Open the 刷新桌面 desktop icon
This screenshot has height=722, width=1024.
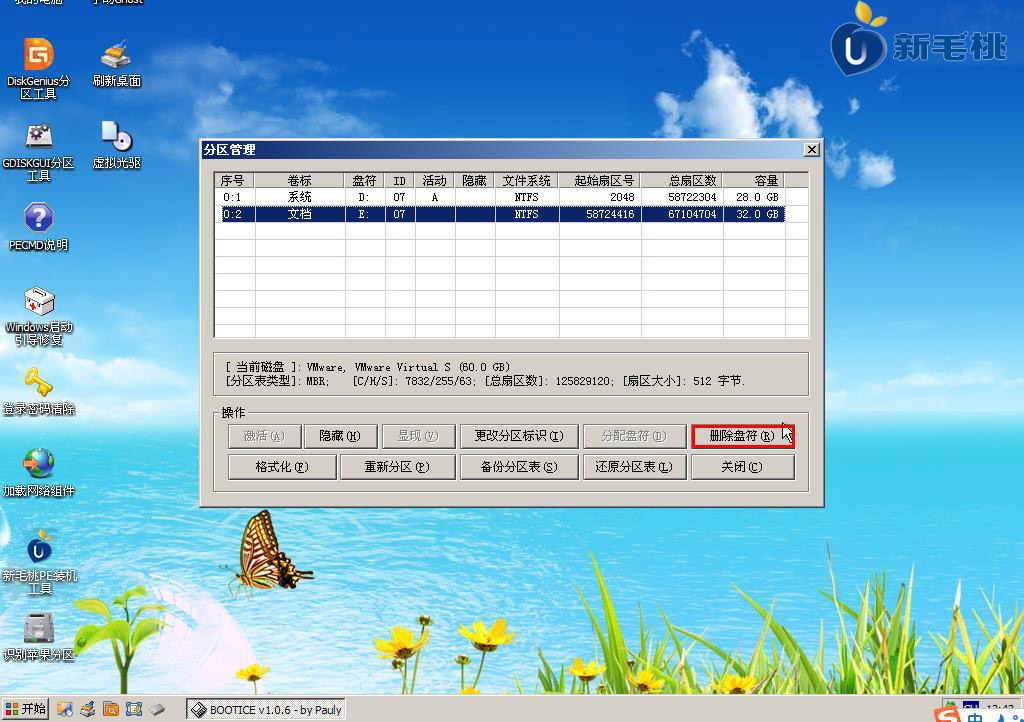pos(116,63)
